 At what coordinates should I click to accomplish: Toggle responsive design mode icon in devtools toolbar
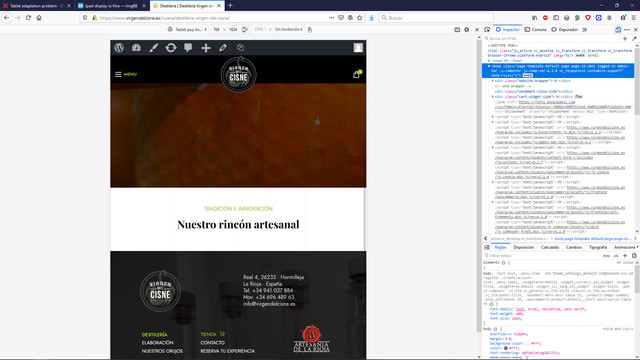[x=618, y=29]
